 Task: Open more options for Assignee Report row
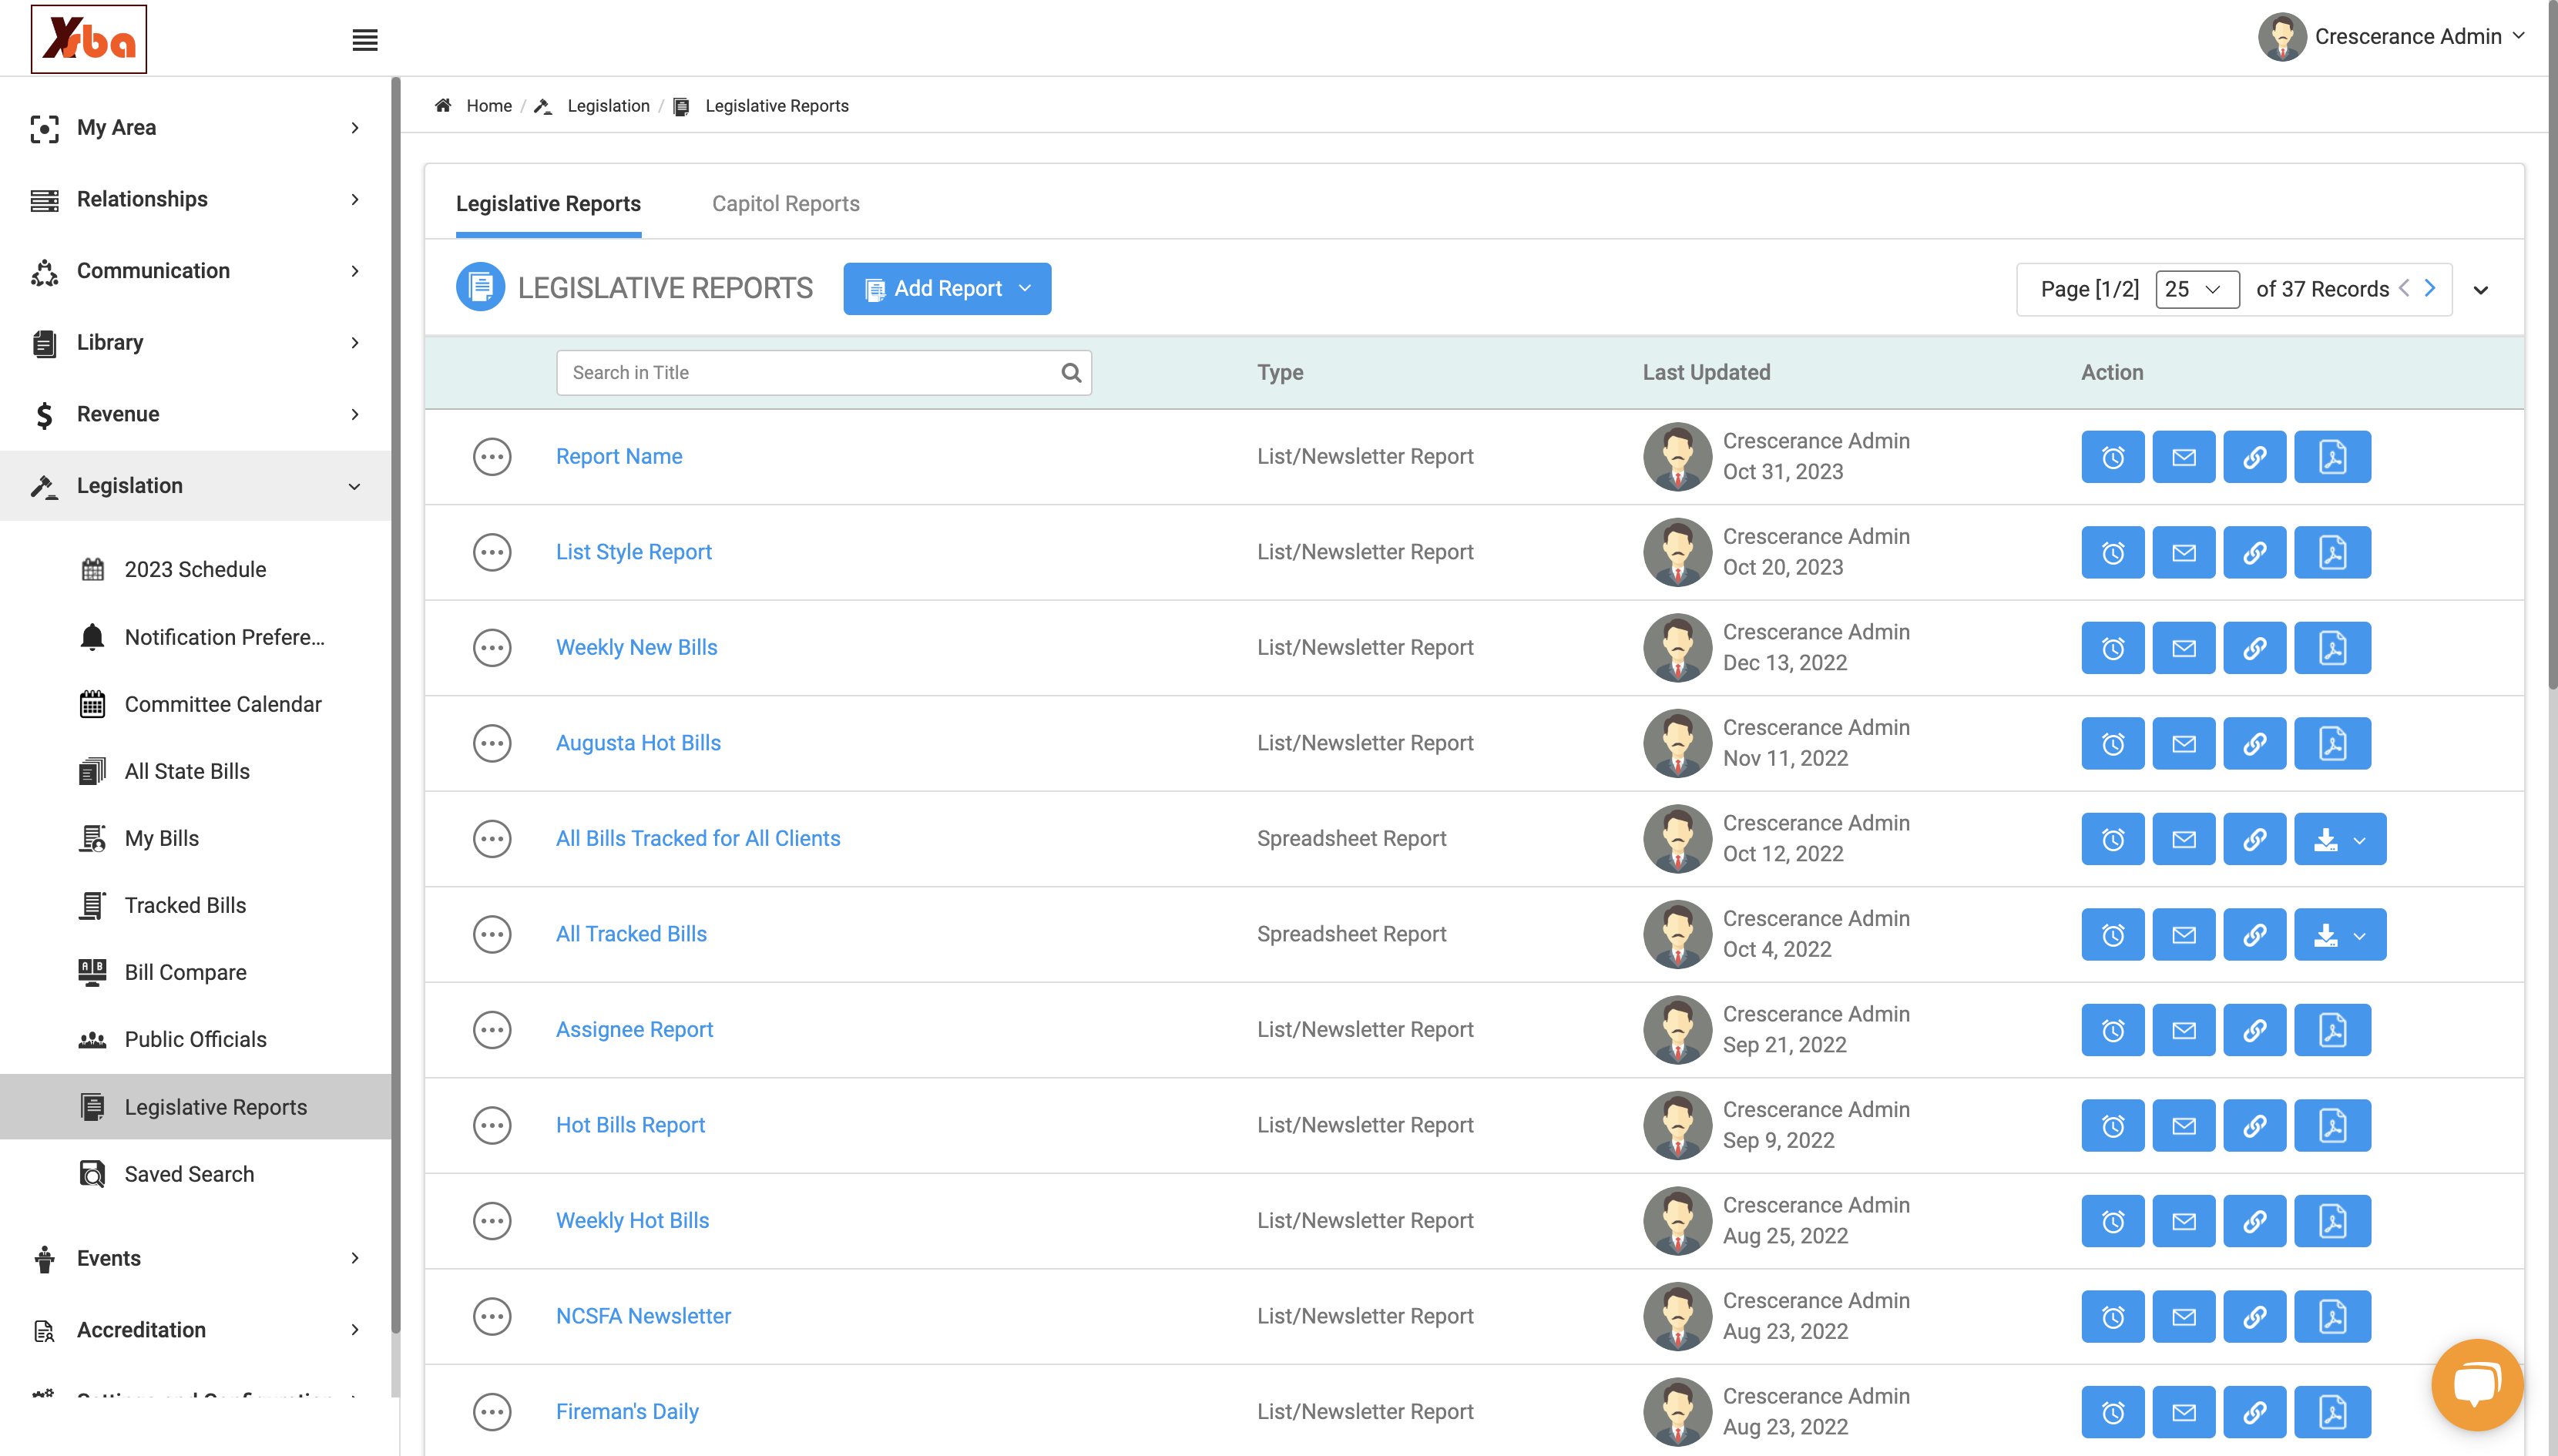(492, 1030)
